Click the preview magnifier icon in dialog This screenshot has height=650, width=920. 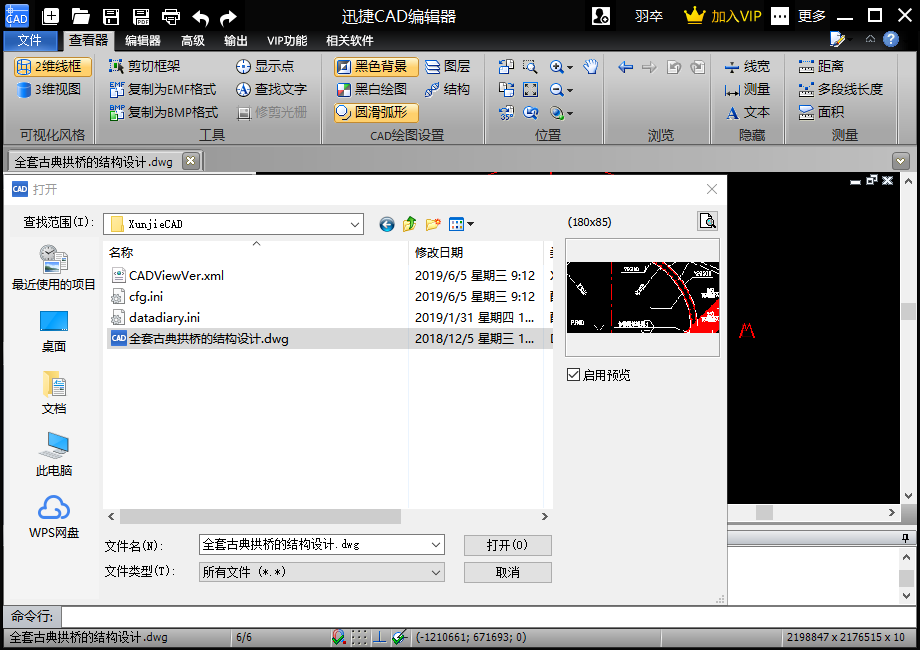click(x=708, y=221)
